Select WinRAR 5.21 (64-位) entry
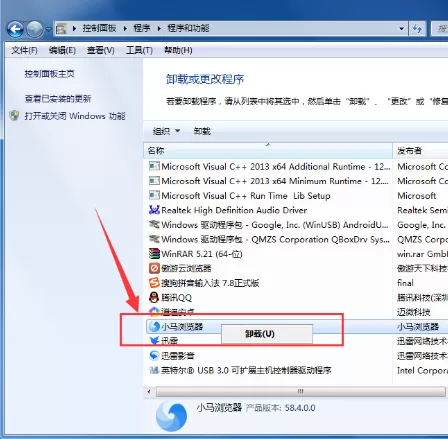Screen dimensions: 448x439 (202, 254)
